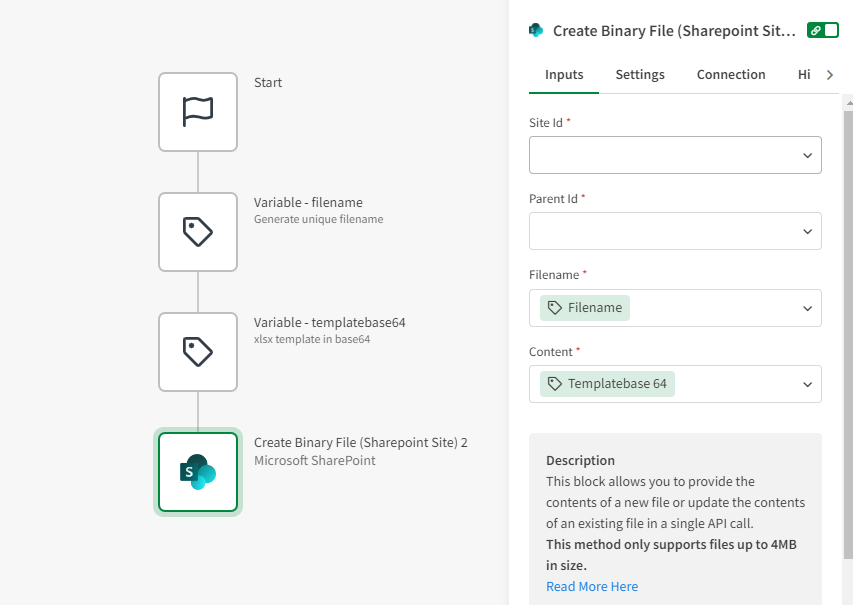Toggle the green link switch in header
The width and height of the screenshot is (853, 605).
(x=822, y=31)
